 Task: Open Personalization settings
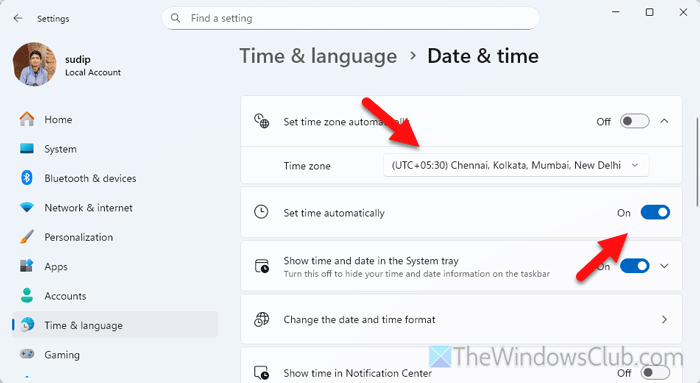point(115,237)
